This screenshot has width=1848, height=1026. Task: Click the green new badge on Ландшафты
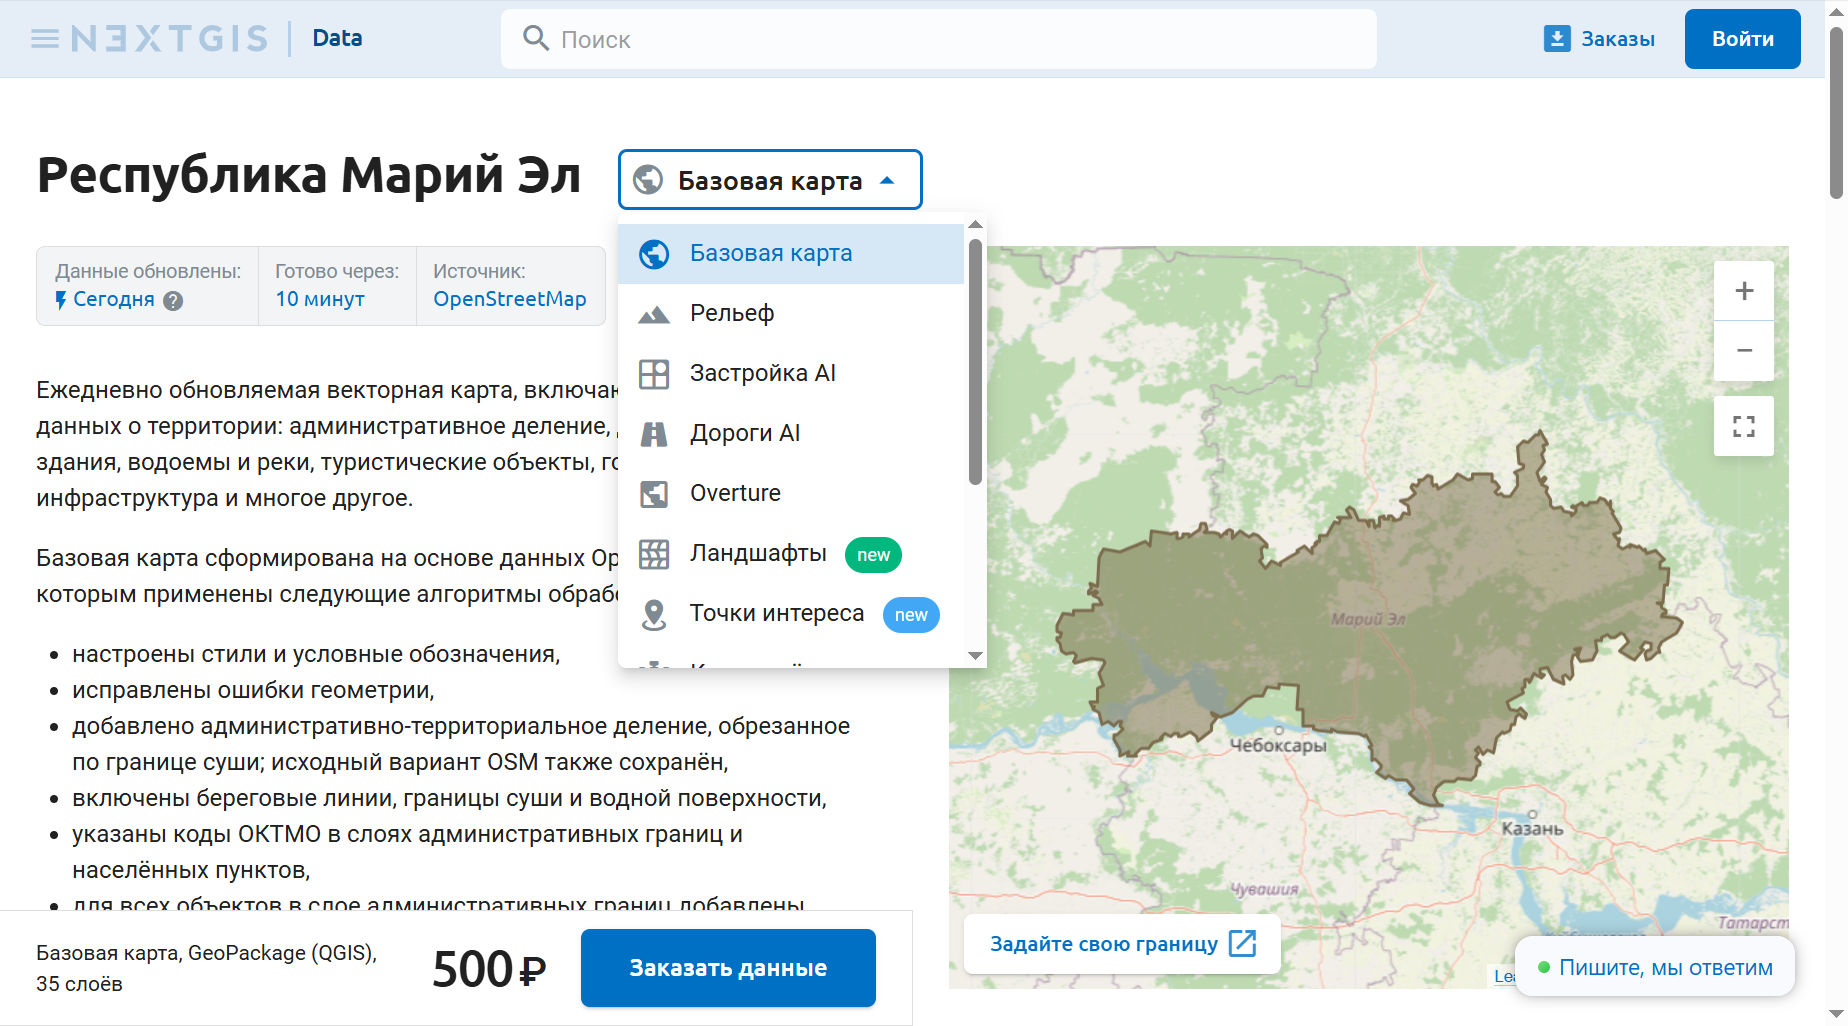click(873, 555)
